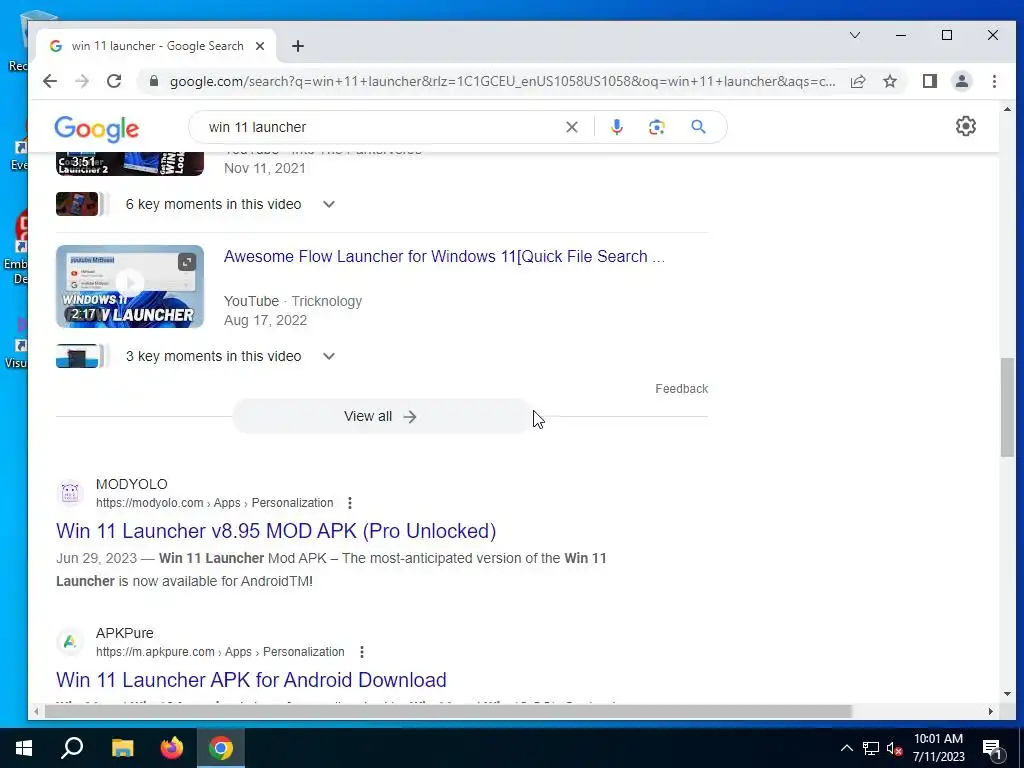The image size is (1024, 768).
Task: Click the Google logo
Action: (97, 129)
